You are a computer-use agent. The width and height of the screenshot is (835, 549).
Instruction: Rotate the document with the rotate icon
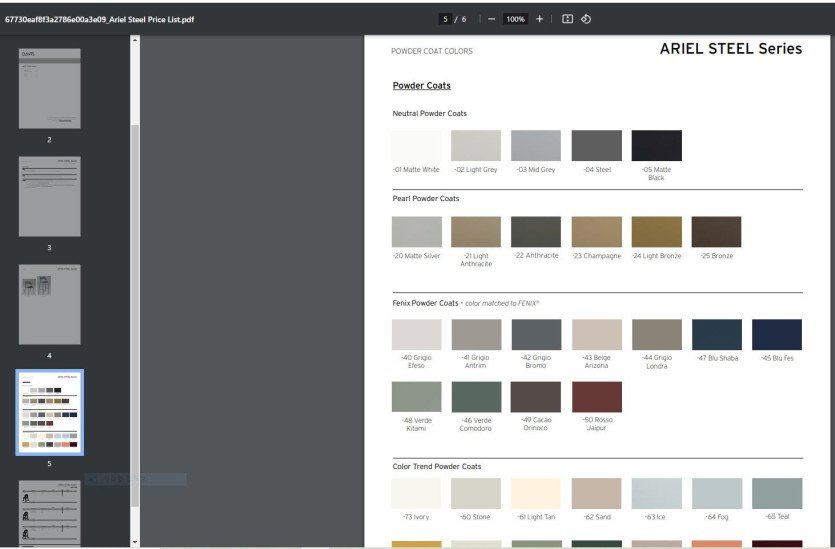(x=586, y=19)
